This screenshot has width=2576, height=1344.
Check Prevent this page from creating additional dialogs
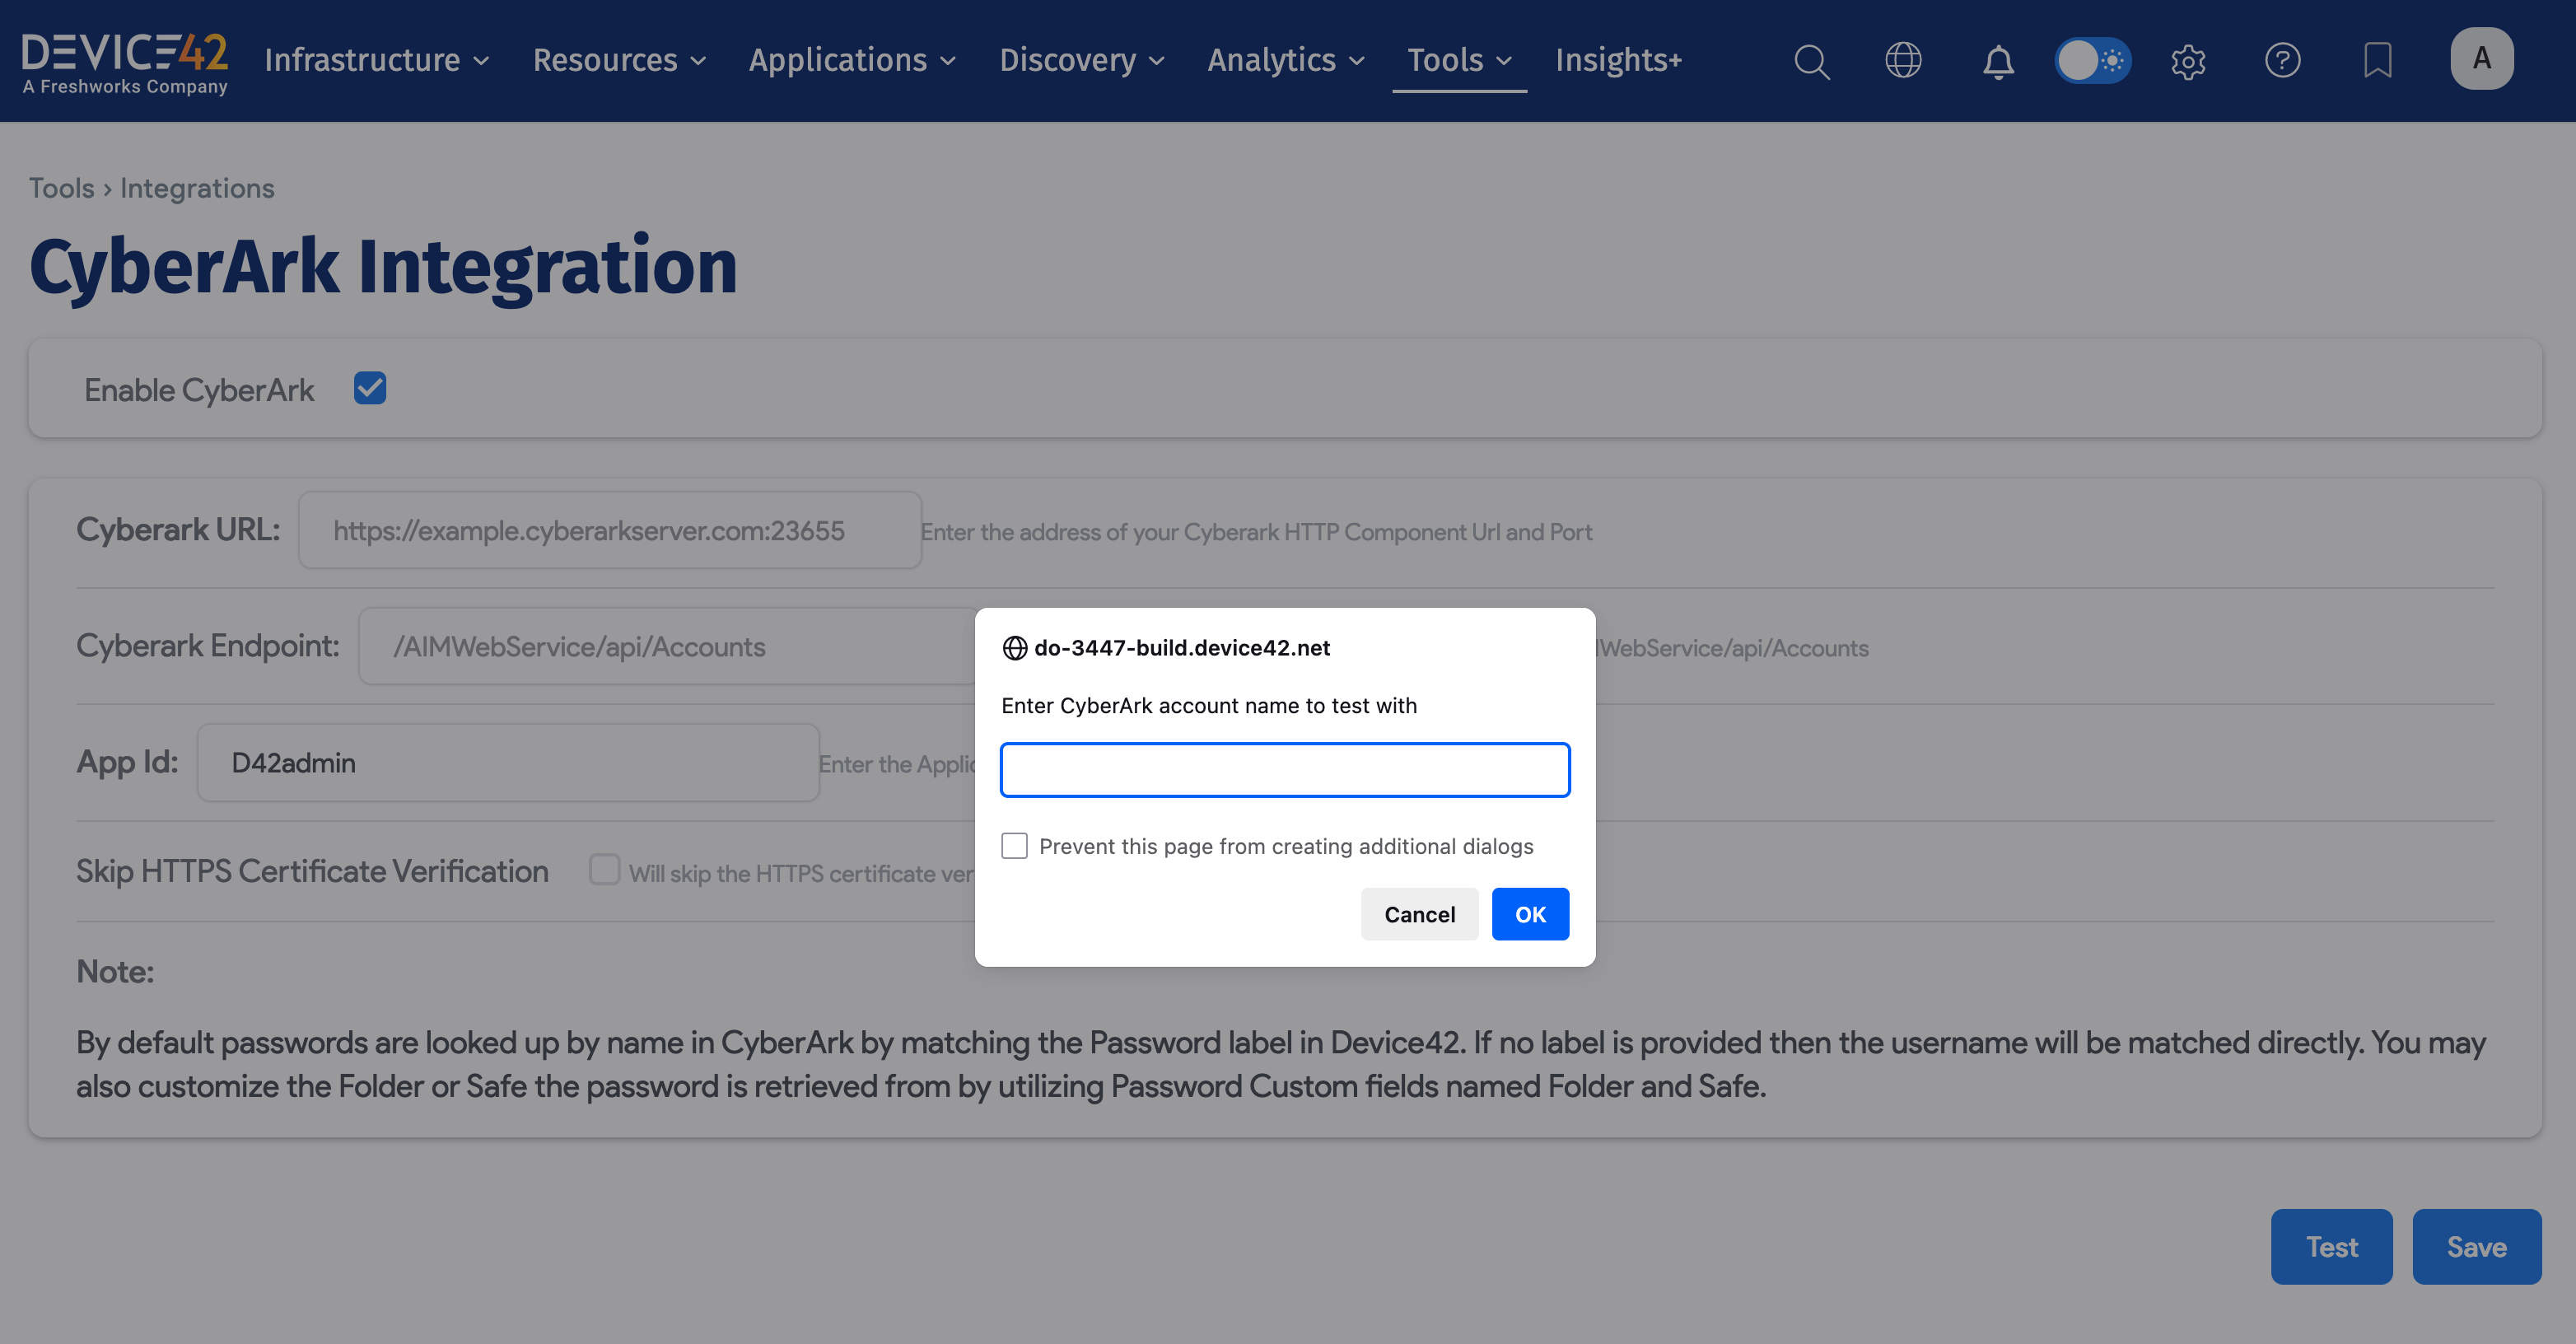click(x=1014, y=845)
